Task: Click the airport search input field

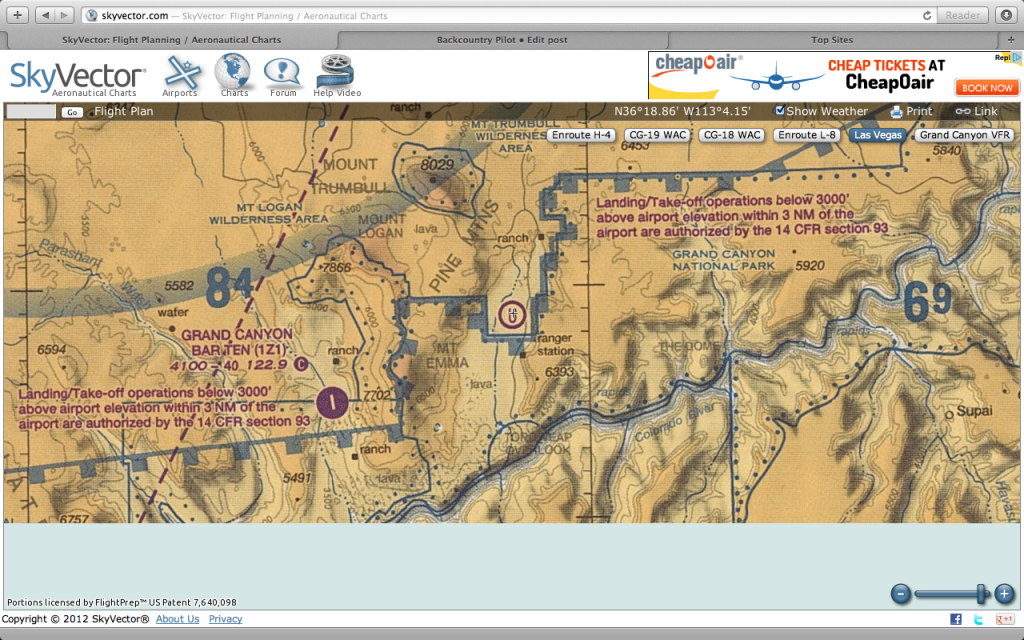Action: [31, 112]
